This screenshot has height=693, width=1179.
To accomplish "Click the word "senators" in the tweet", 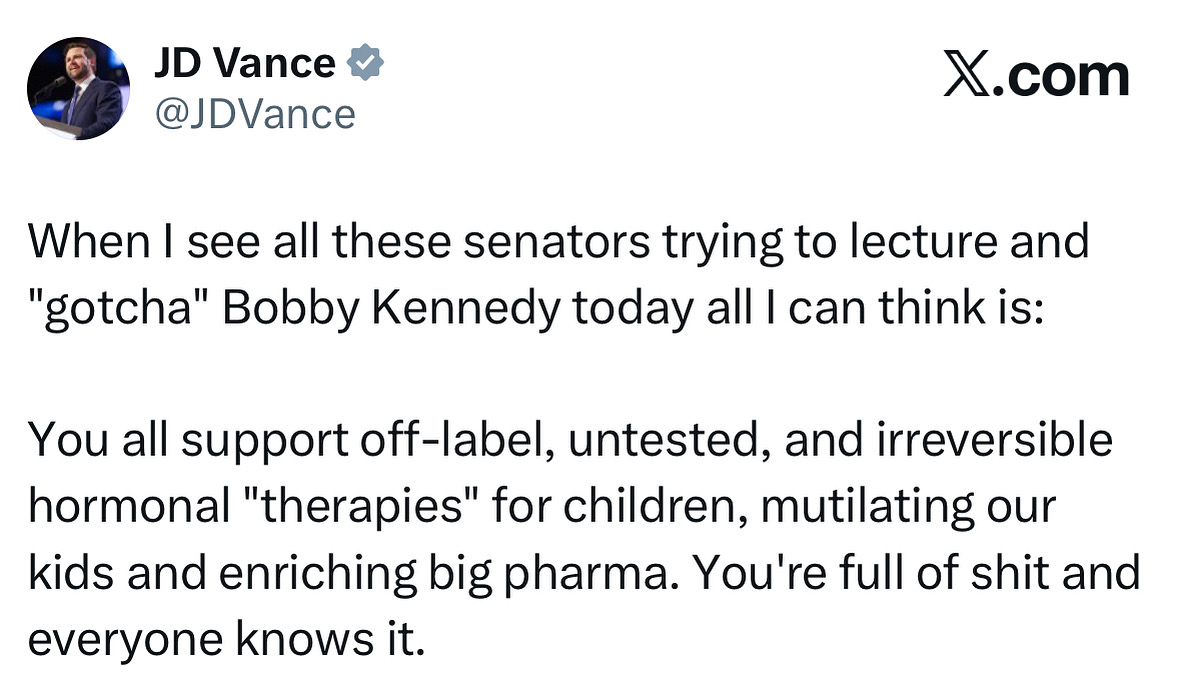I will tap(556, 242).
